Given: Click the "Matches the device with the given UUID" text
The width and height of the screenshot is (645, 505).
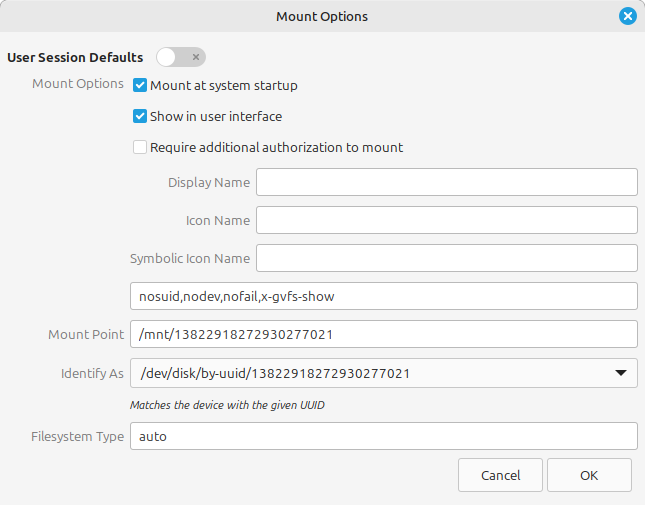Looking at the screenshot, I should (x=227, y=405).
